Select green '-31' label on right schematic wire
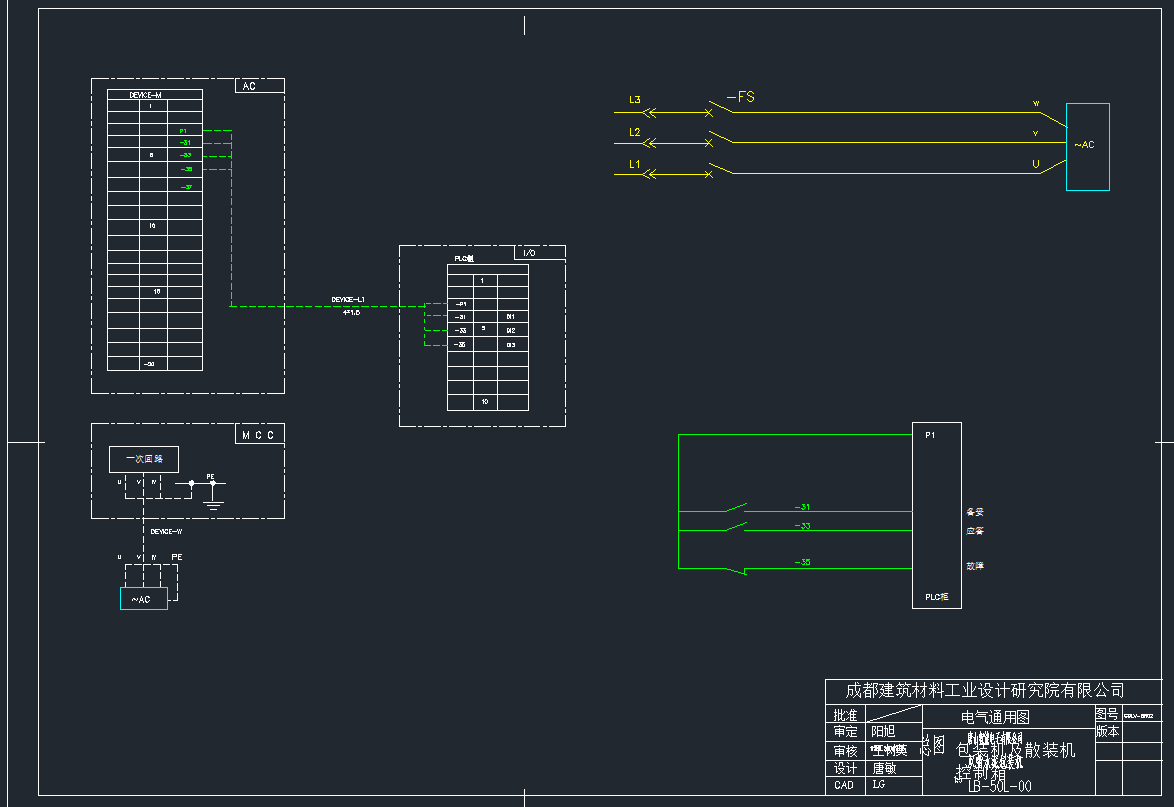This screenshot has width=1174, height=807. 802,507
